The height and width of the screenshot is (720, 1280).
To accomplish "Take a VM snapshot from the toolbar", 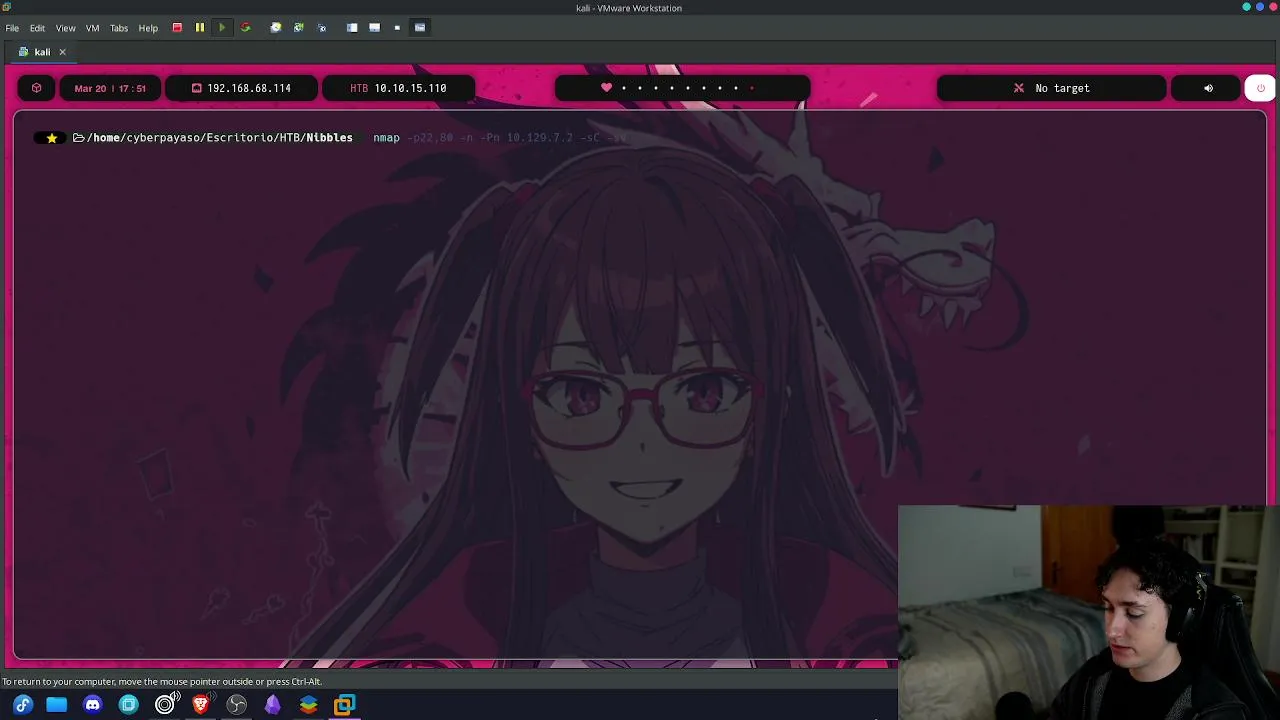I will (x=276, y=28).
